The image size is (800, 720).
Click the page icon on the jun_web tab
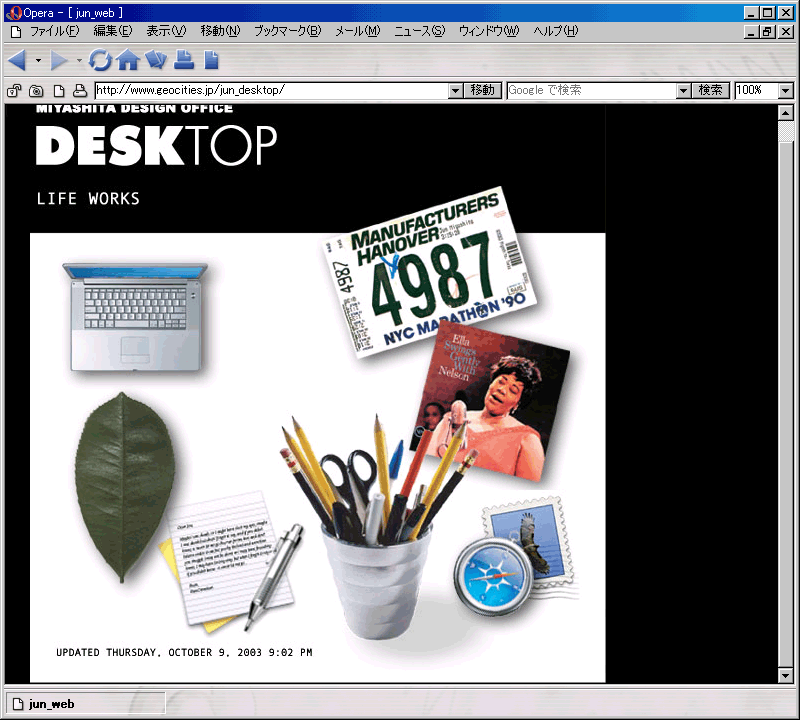(x=18, y=704)
